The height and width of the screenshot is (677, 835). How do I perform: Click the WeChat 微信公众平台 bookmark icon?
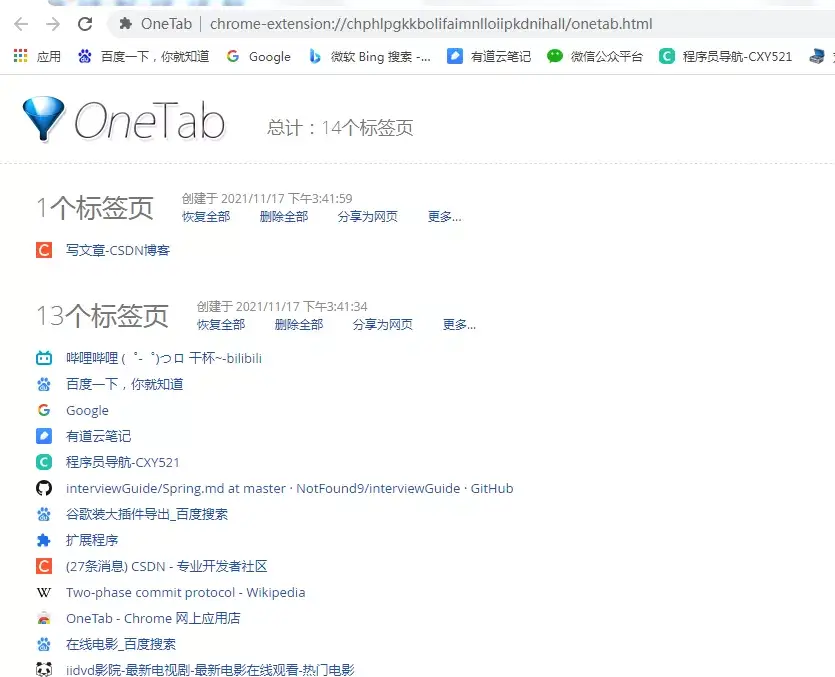(554, 57)
